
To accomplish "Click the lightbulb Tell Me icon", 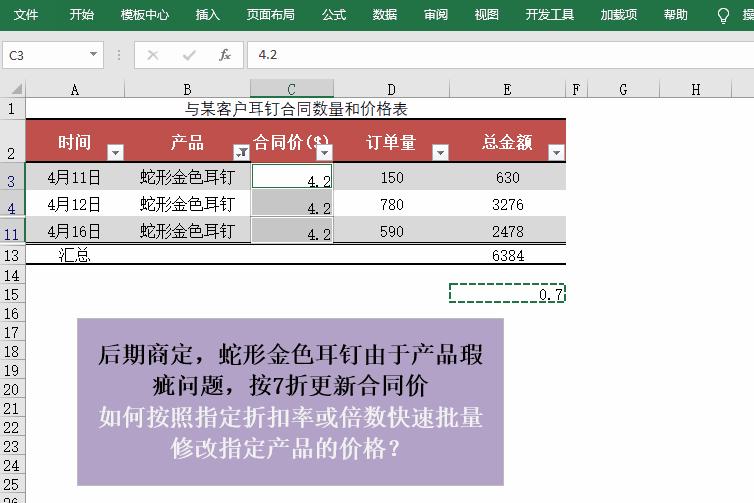I will point(723,15).
